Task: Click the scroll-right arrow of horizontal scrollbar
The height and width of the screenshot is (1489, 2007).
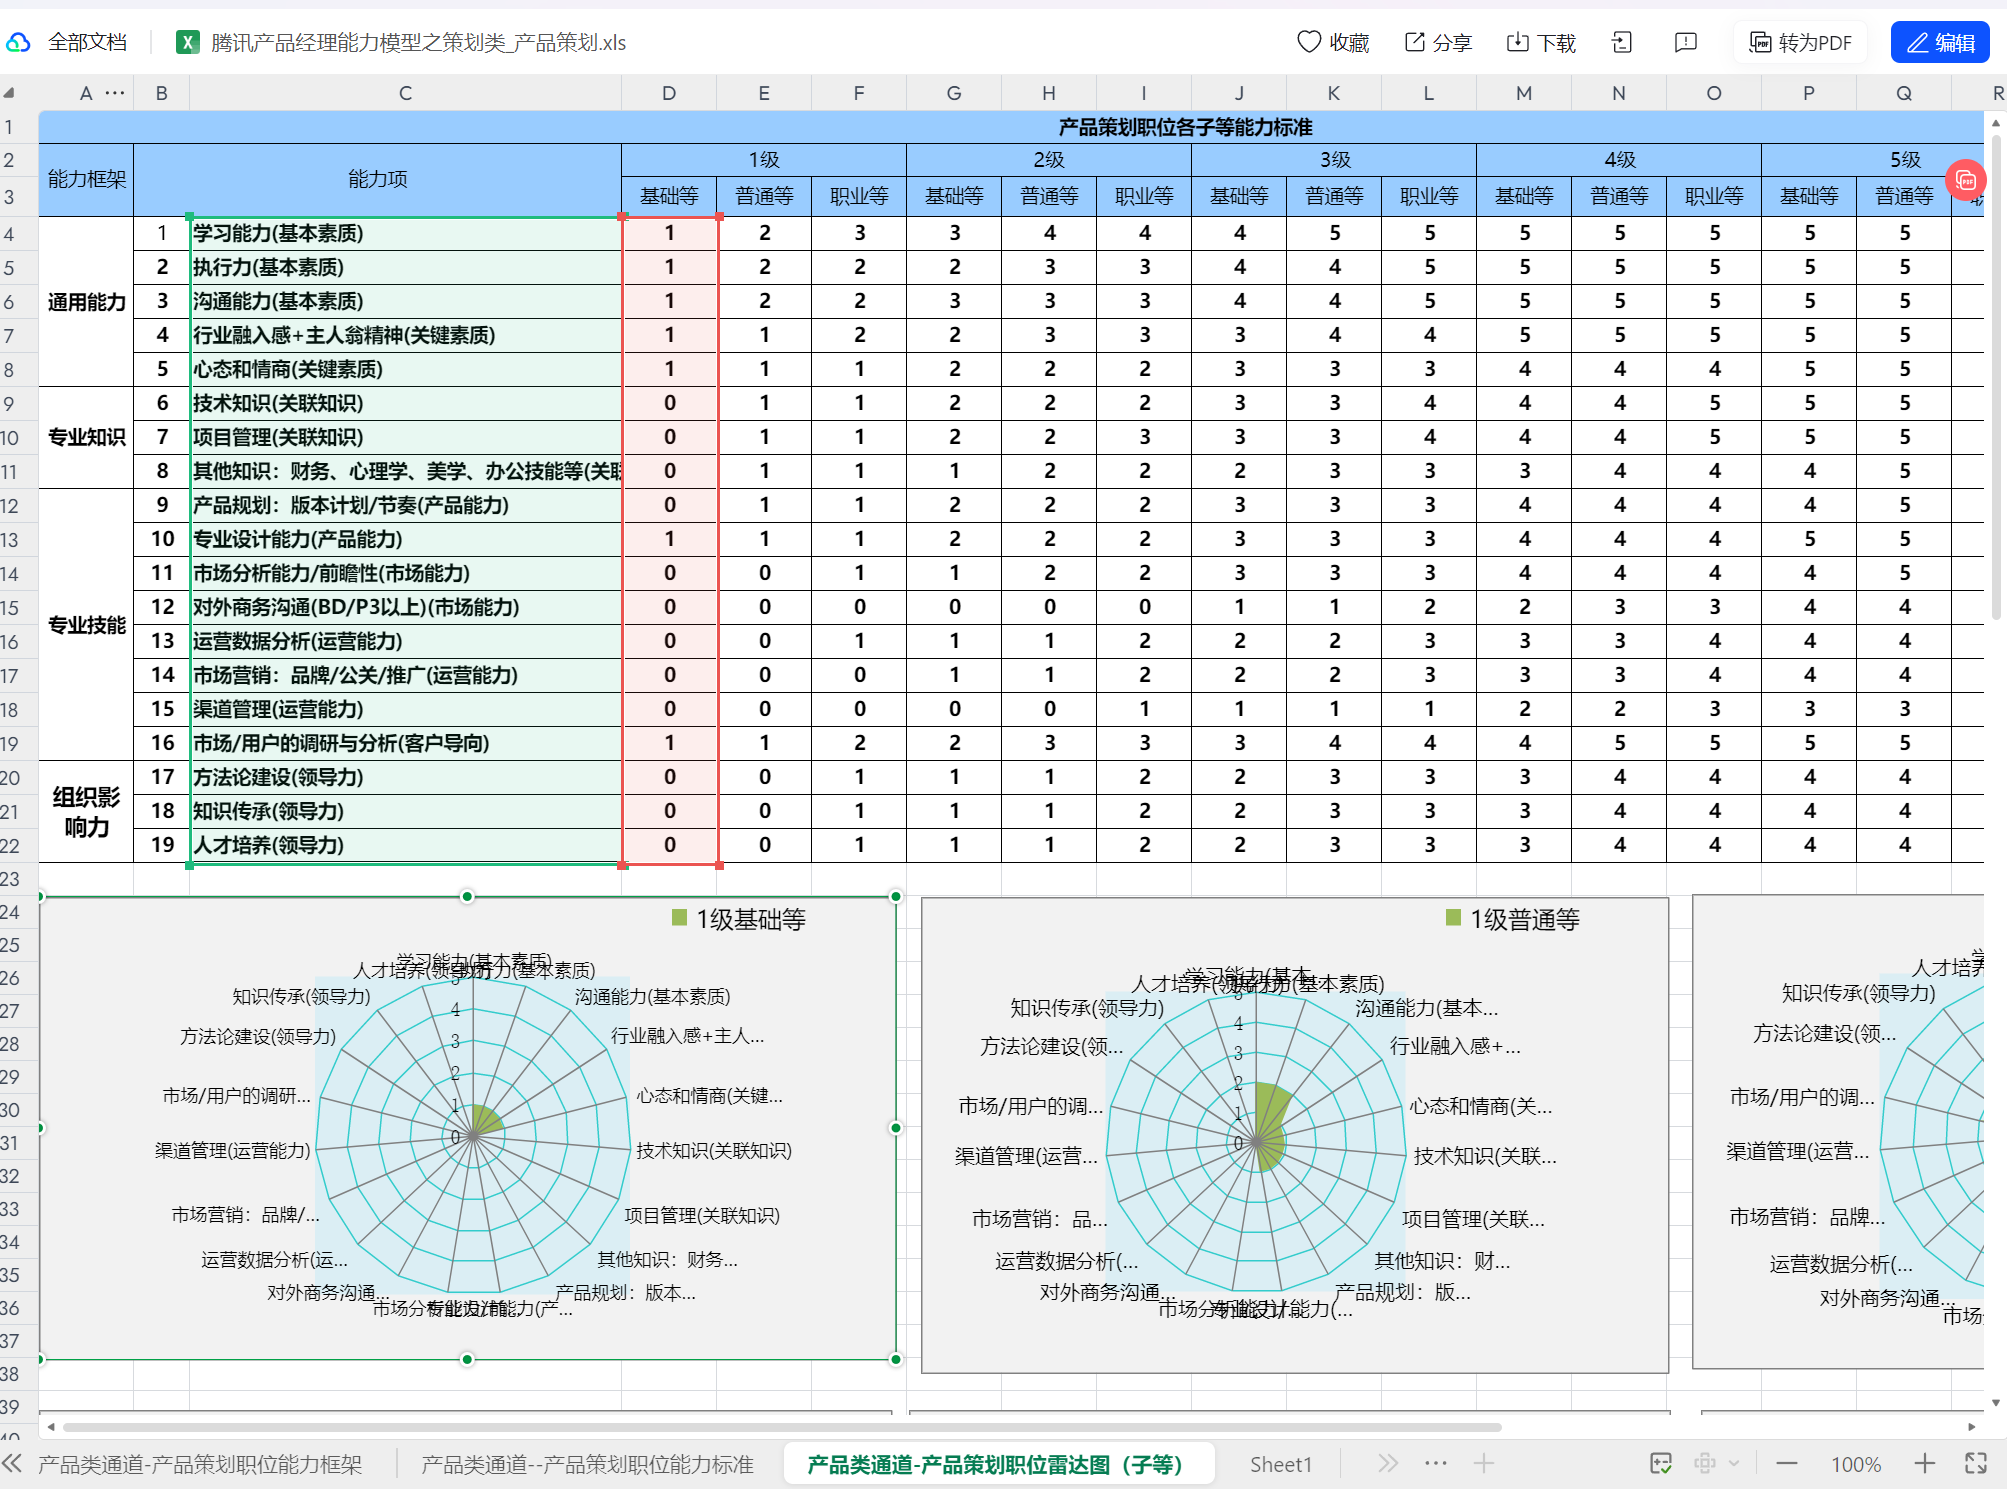Action: click(x=1972, y=1427)
